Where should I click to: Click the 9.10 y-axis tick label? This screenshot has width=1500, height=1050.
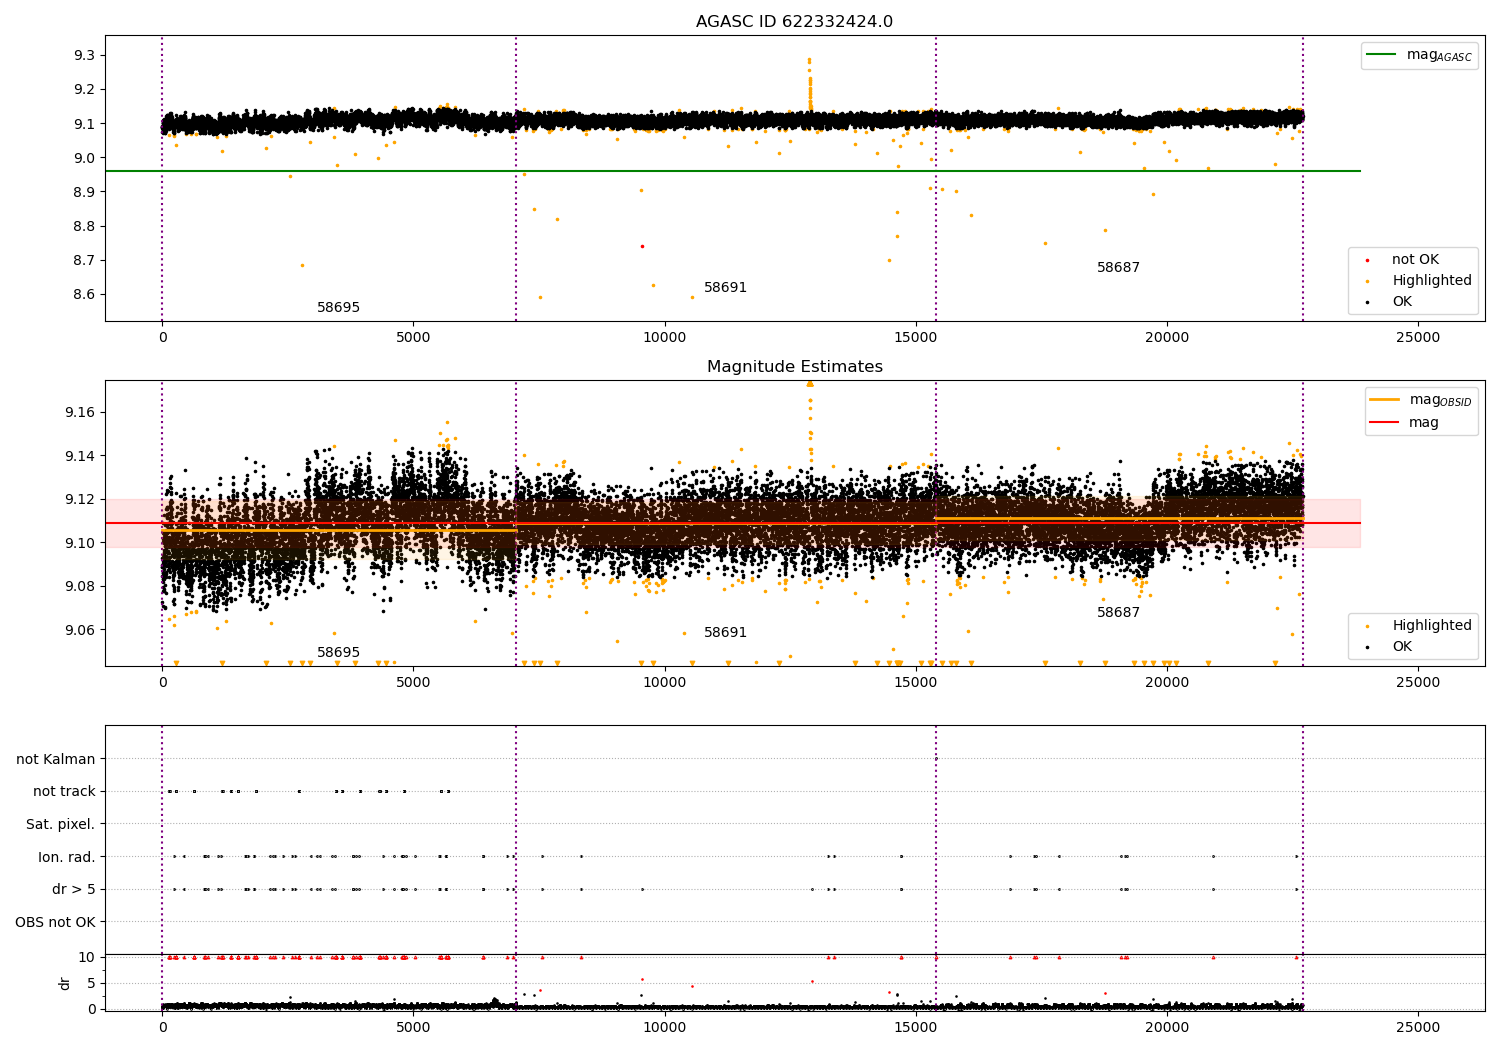click(x=80, y=543)
